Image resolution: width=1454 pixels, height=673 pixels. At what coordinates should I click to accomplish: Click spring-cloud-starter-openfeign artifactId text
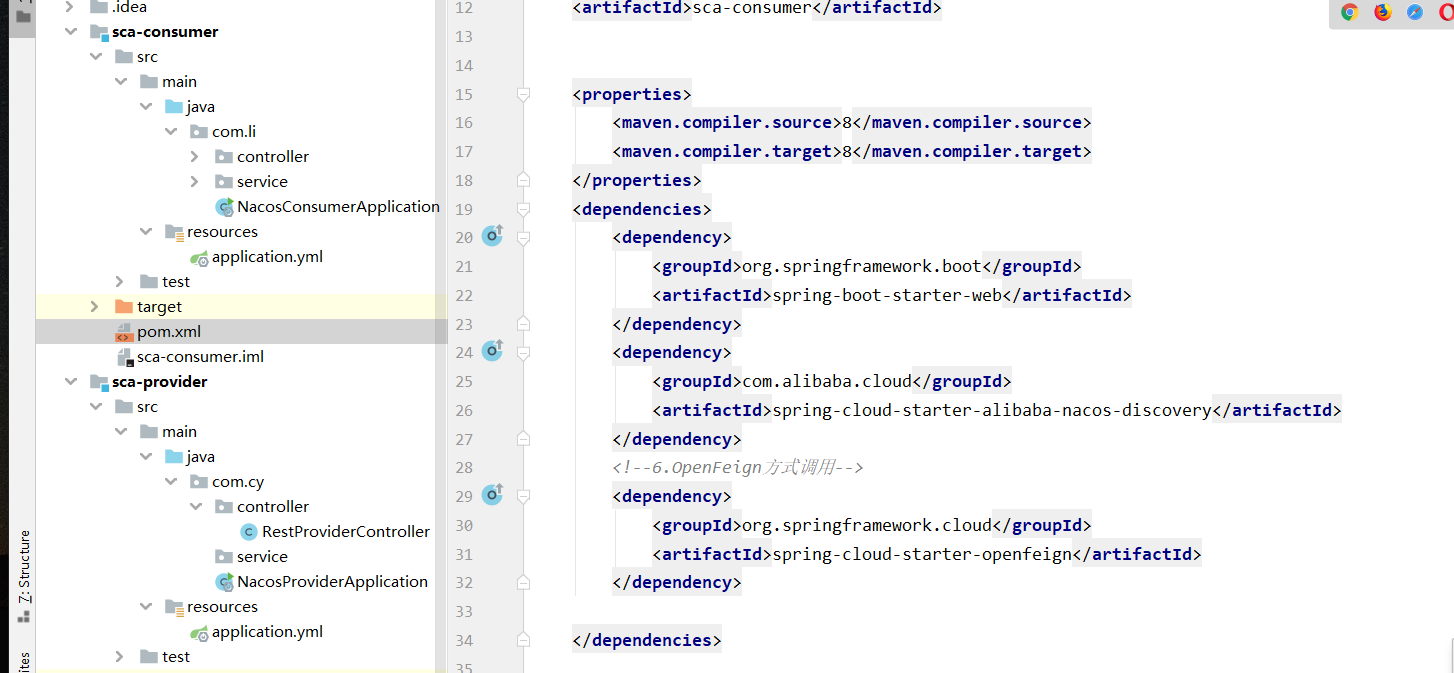[x=922, y=554]
